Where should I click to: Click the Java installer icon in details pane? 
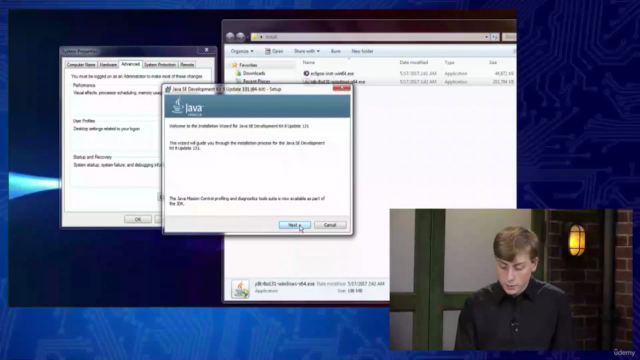point(240,289)
